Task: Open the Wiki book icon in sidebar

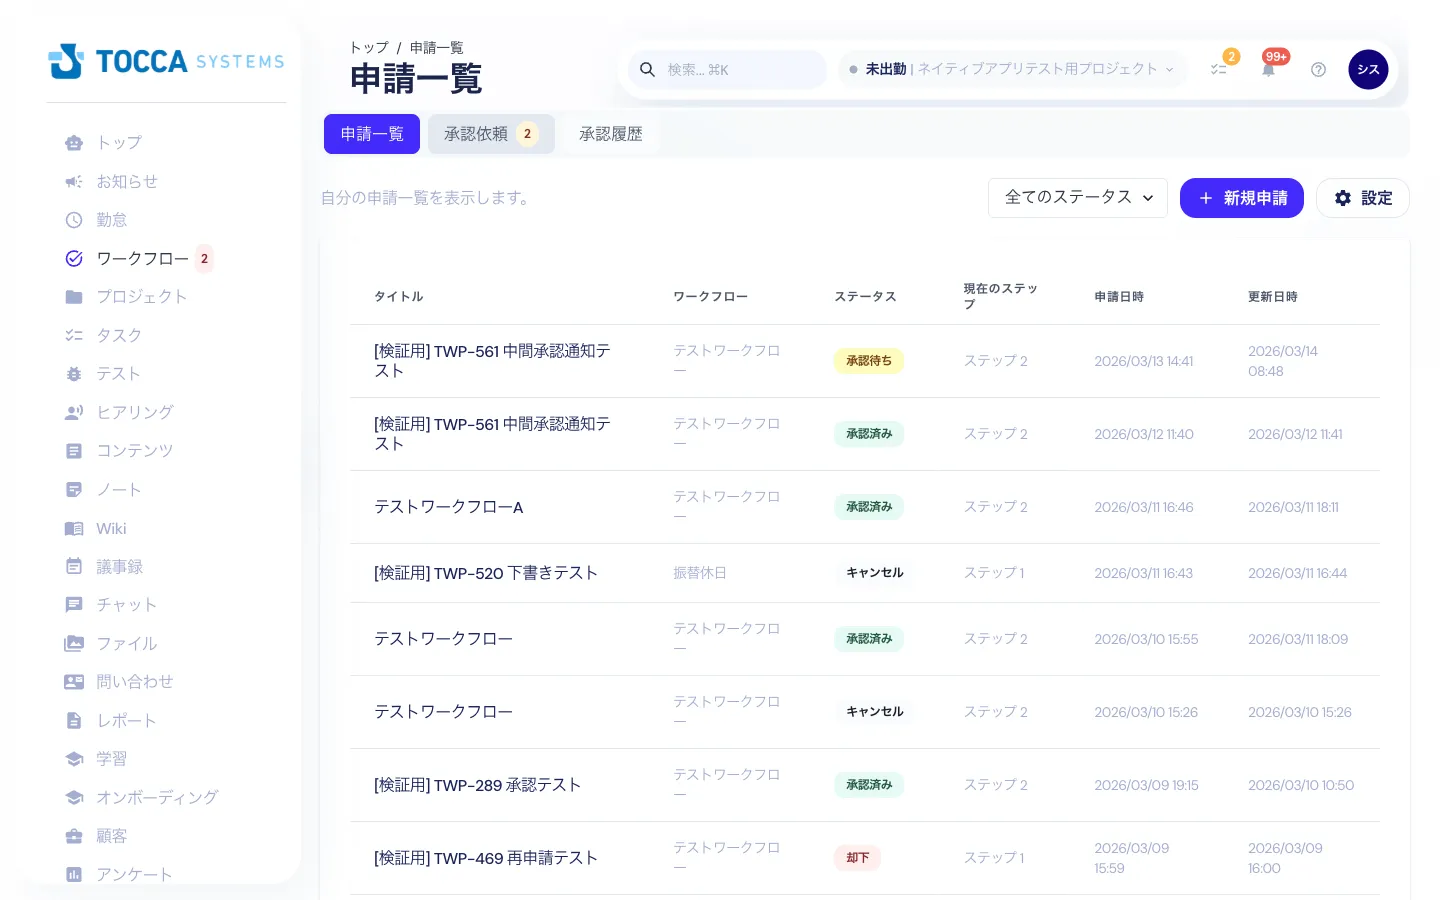Action: (x=74, y=528)
